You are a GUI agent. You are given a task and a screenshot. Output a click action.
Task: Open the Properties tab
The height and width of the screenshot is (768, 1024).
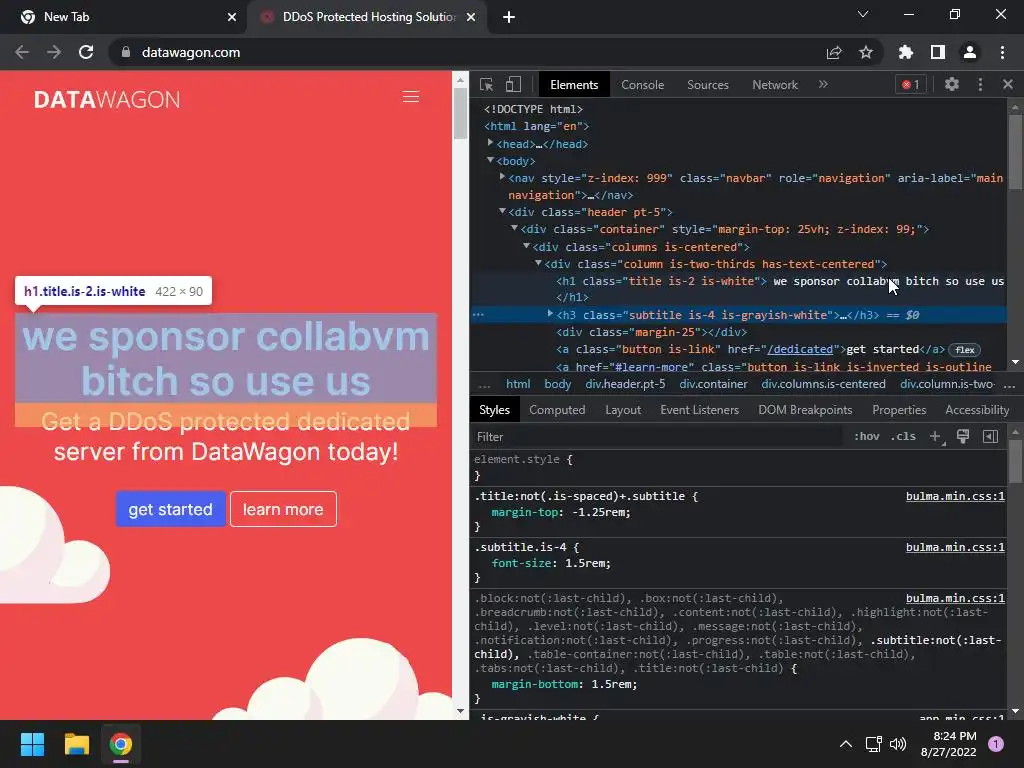click(899, 410)
